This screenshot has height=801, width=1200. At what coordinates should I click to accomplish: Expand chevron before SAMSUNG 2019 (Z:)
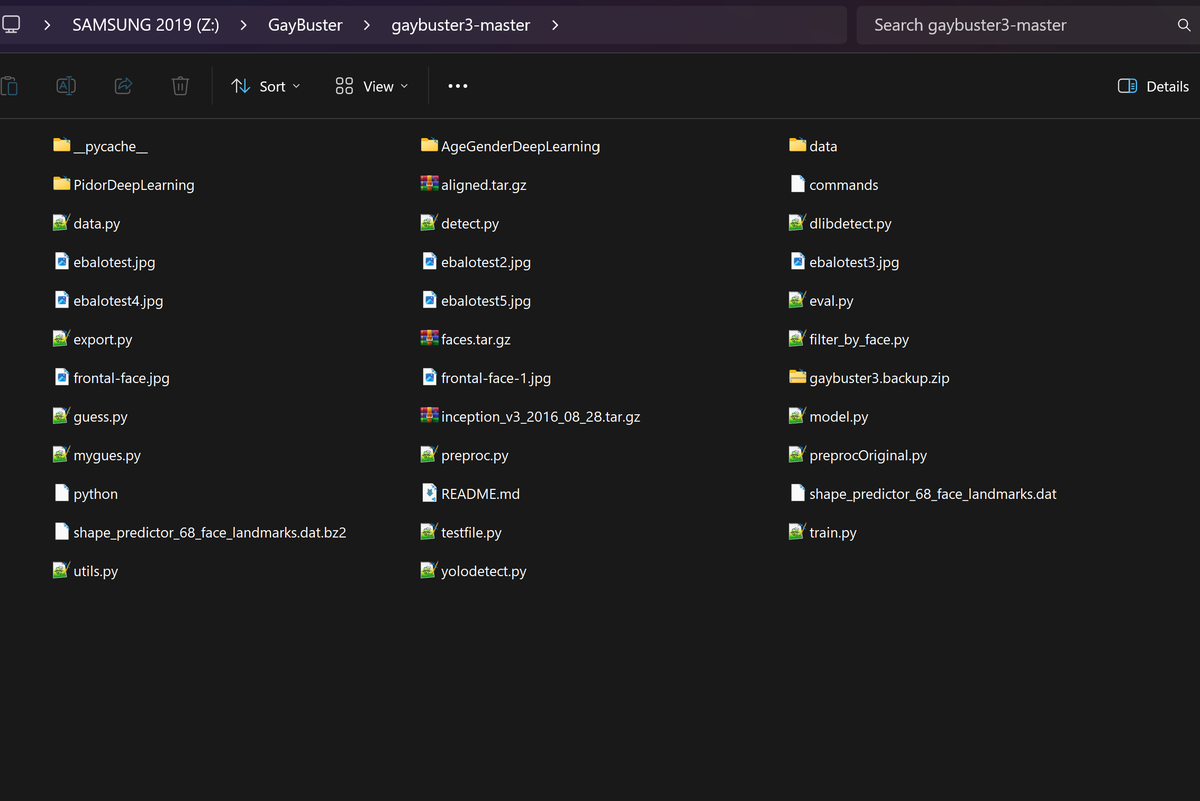coord(47,25)
